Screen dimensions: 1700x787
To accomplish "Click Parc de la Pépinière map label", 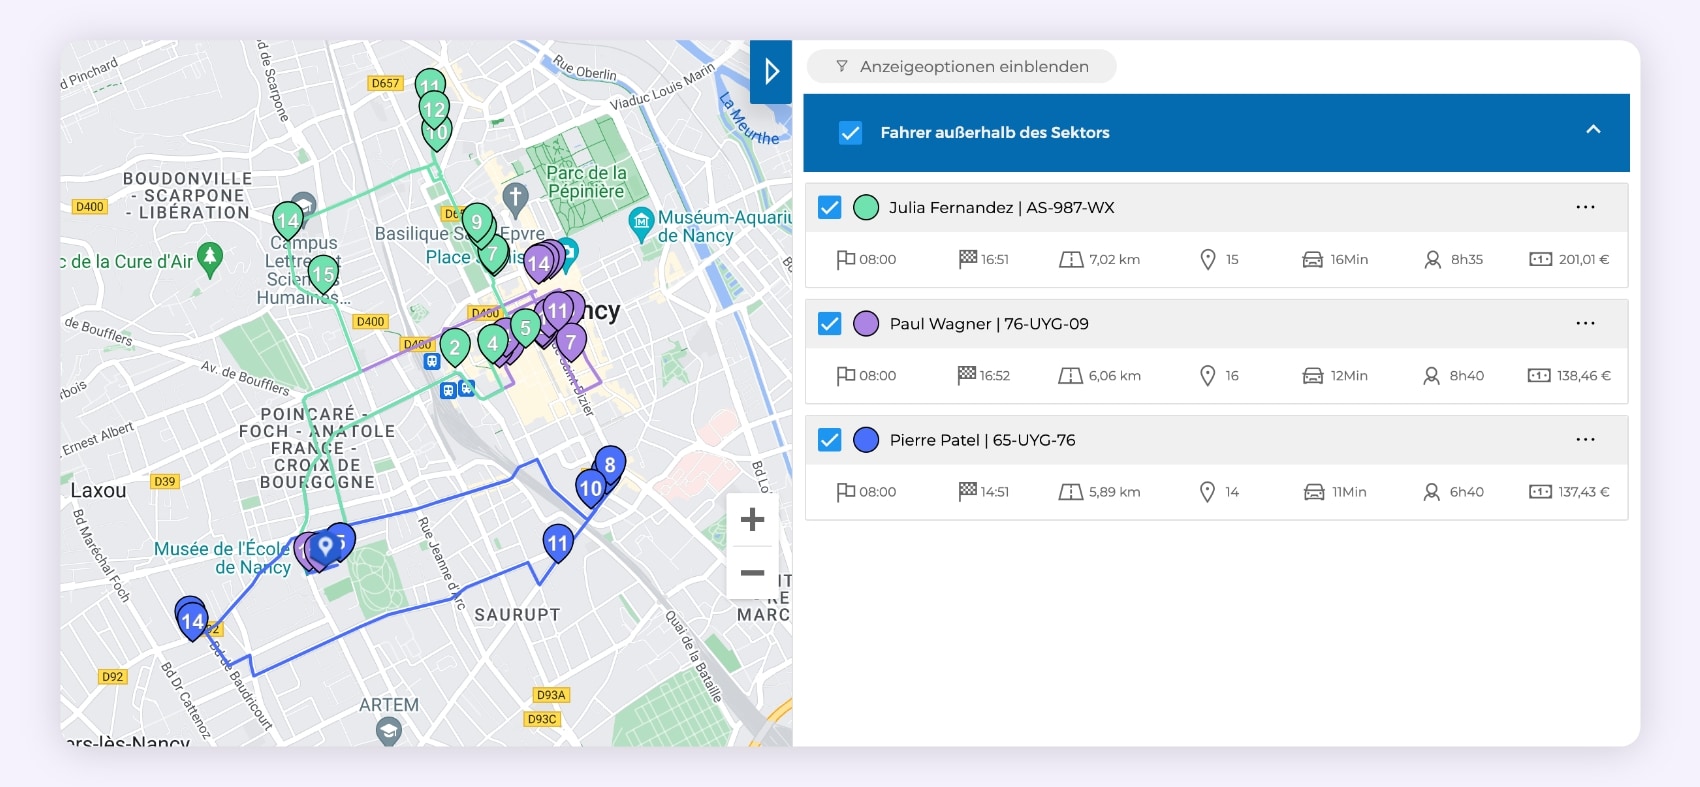I will pos(586,182).
